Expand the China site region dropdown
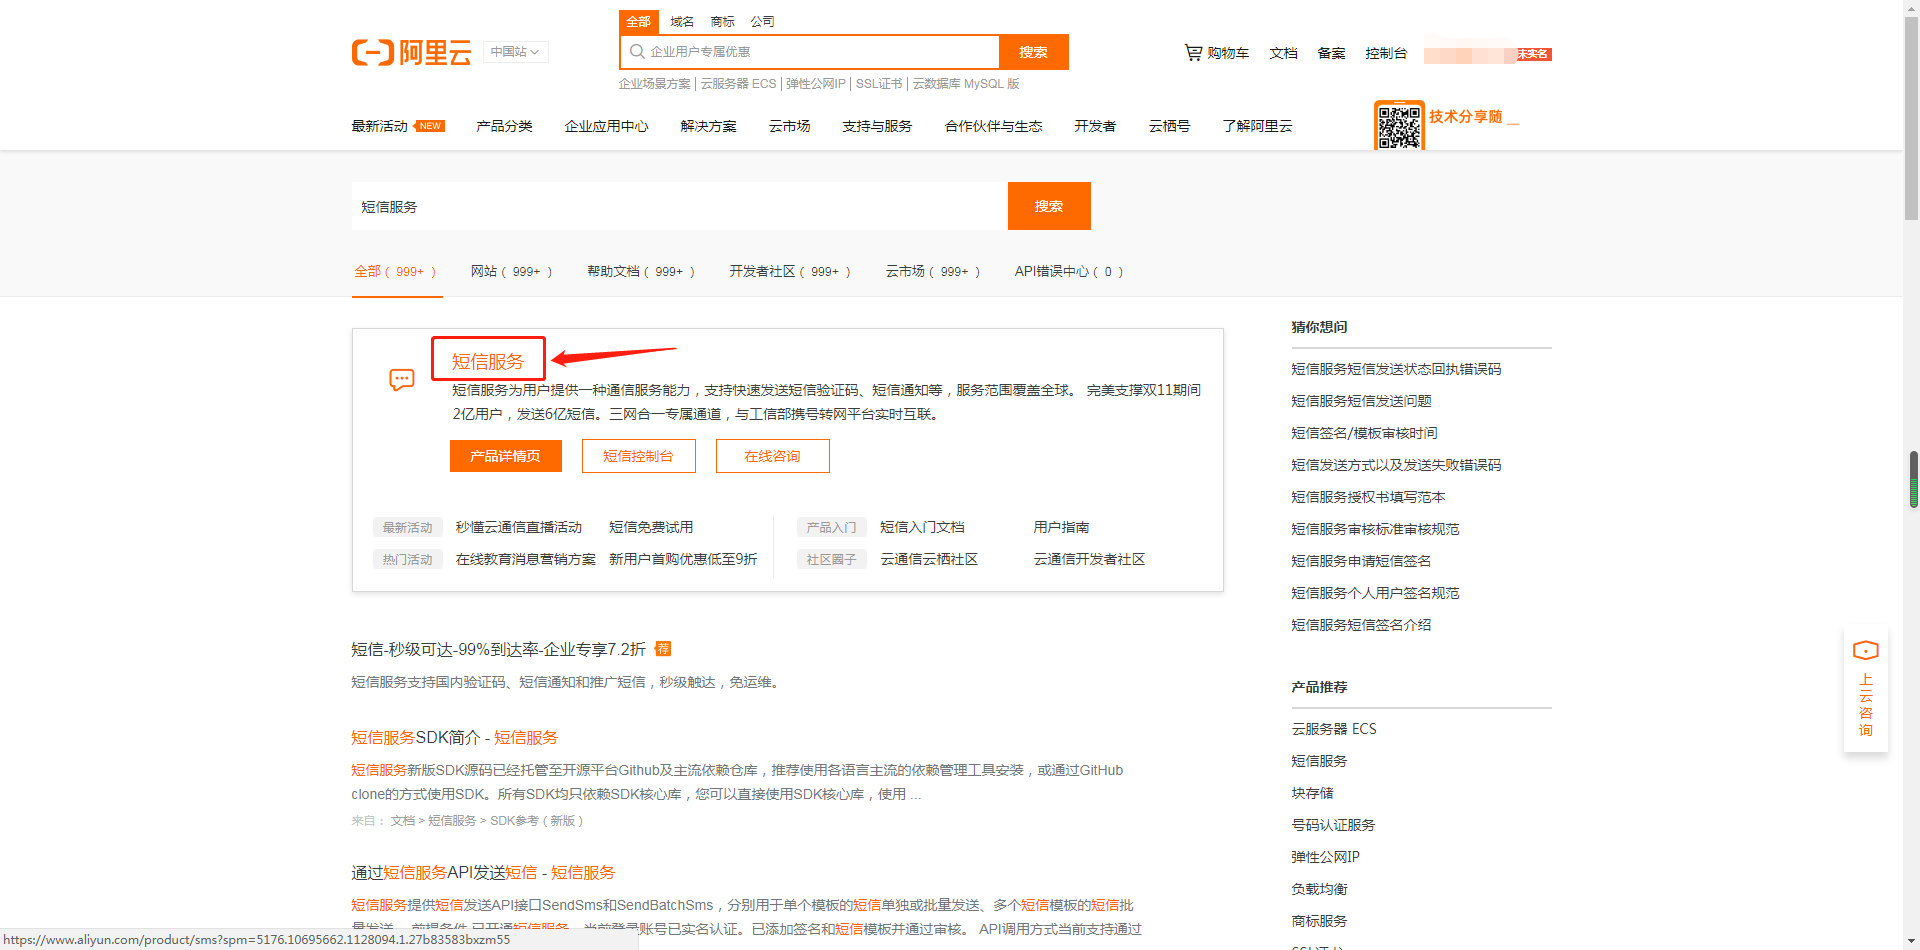 (x=515, y=52)
